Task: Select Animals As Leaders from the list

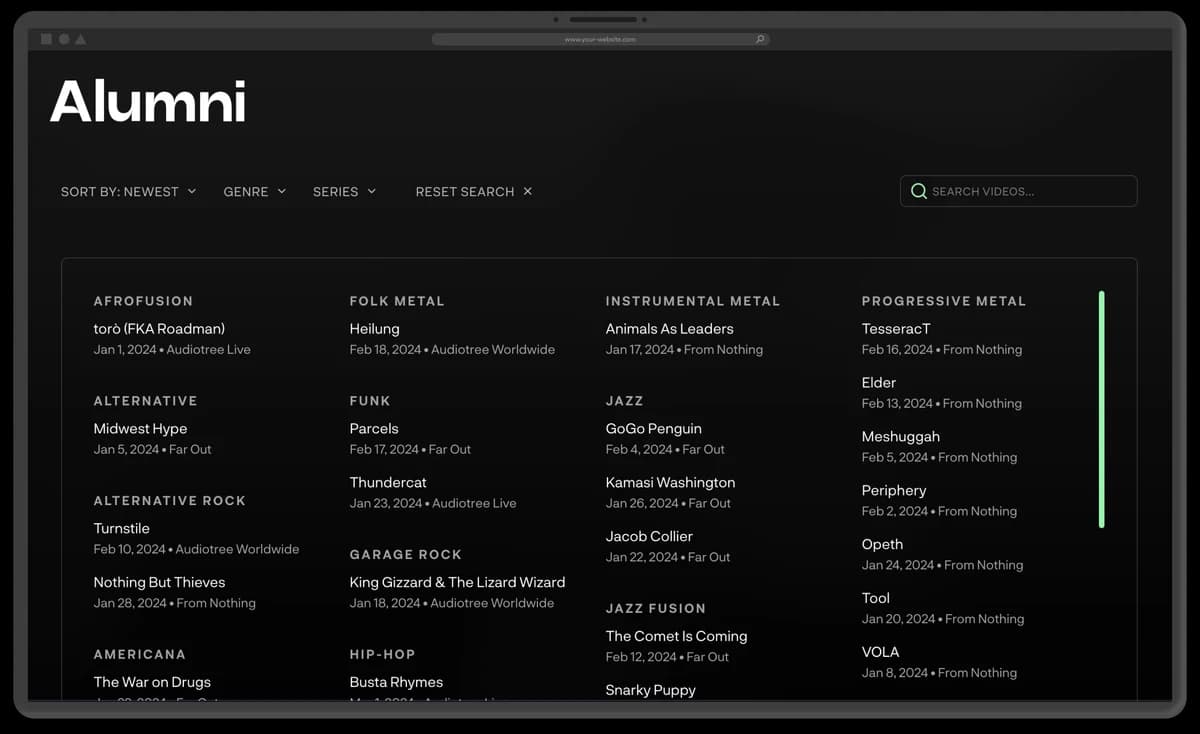Action: [669, 329]
